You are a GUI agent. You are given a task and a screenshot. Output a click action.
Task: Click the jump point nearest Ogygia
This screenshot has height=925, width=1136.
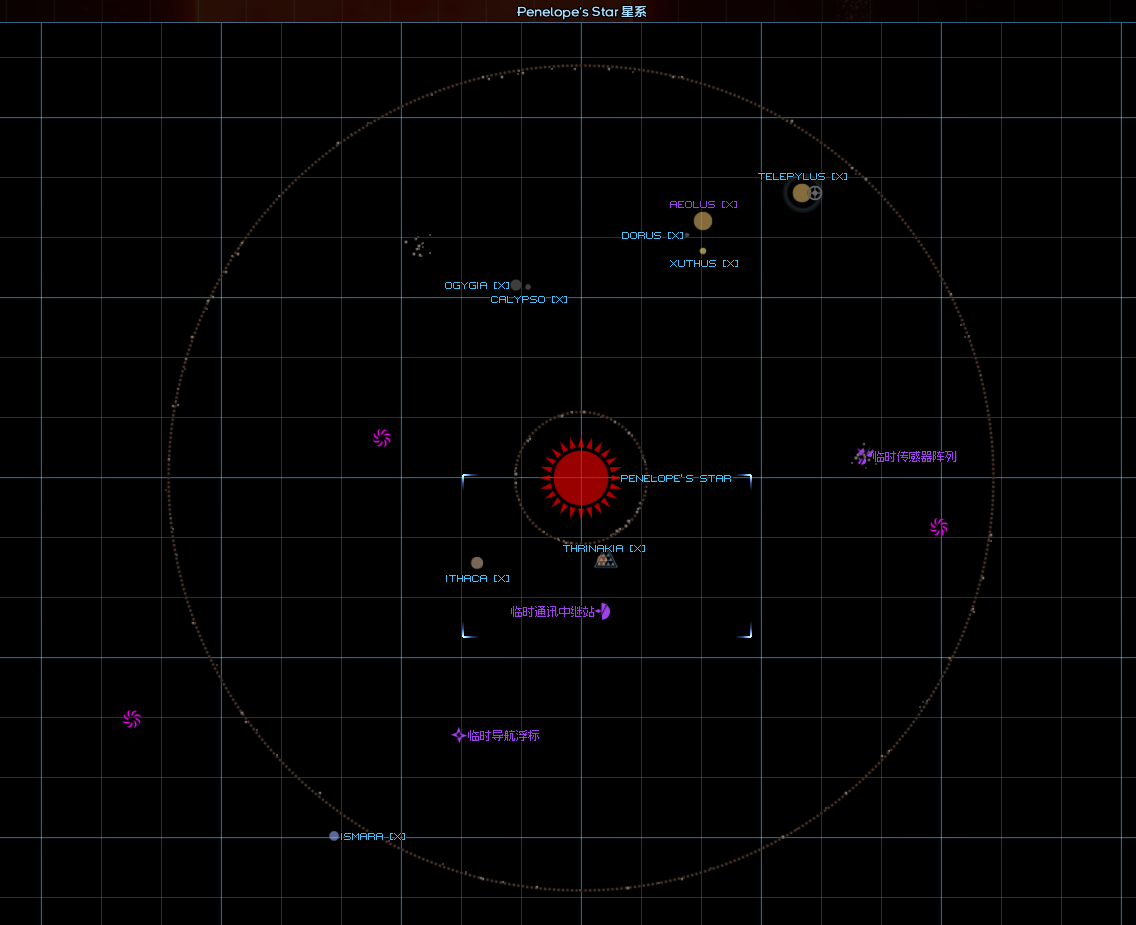381,437
